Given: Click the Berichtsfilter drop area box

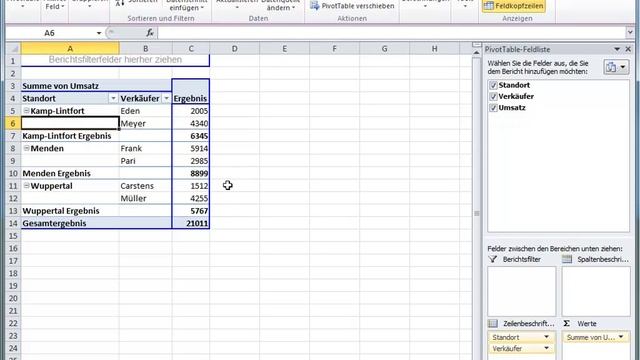Looking at the screenshot, I should click(x=522, y=291).
